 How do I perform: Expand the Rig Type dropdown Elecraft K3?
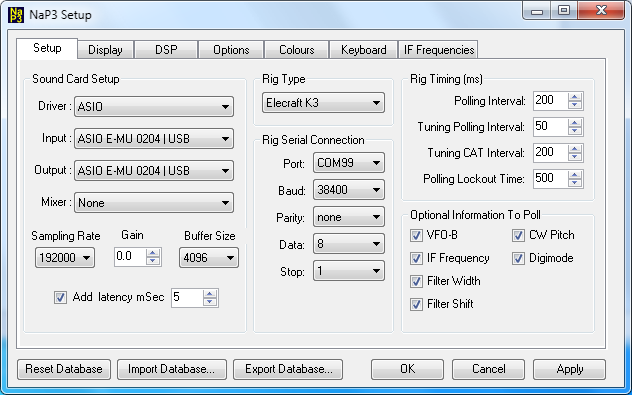coord(323,103)
